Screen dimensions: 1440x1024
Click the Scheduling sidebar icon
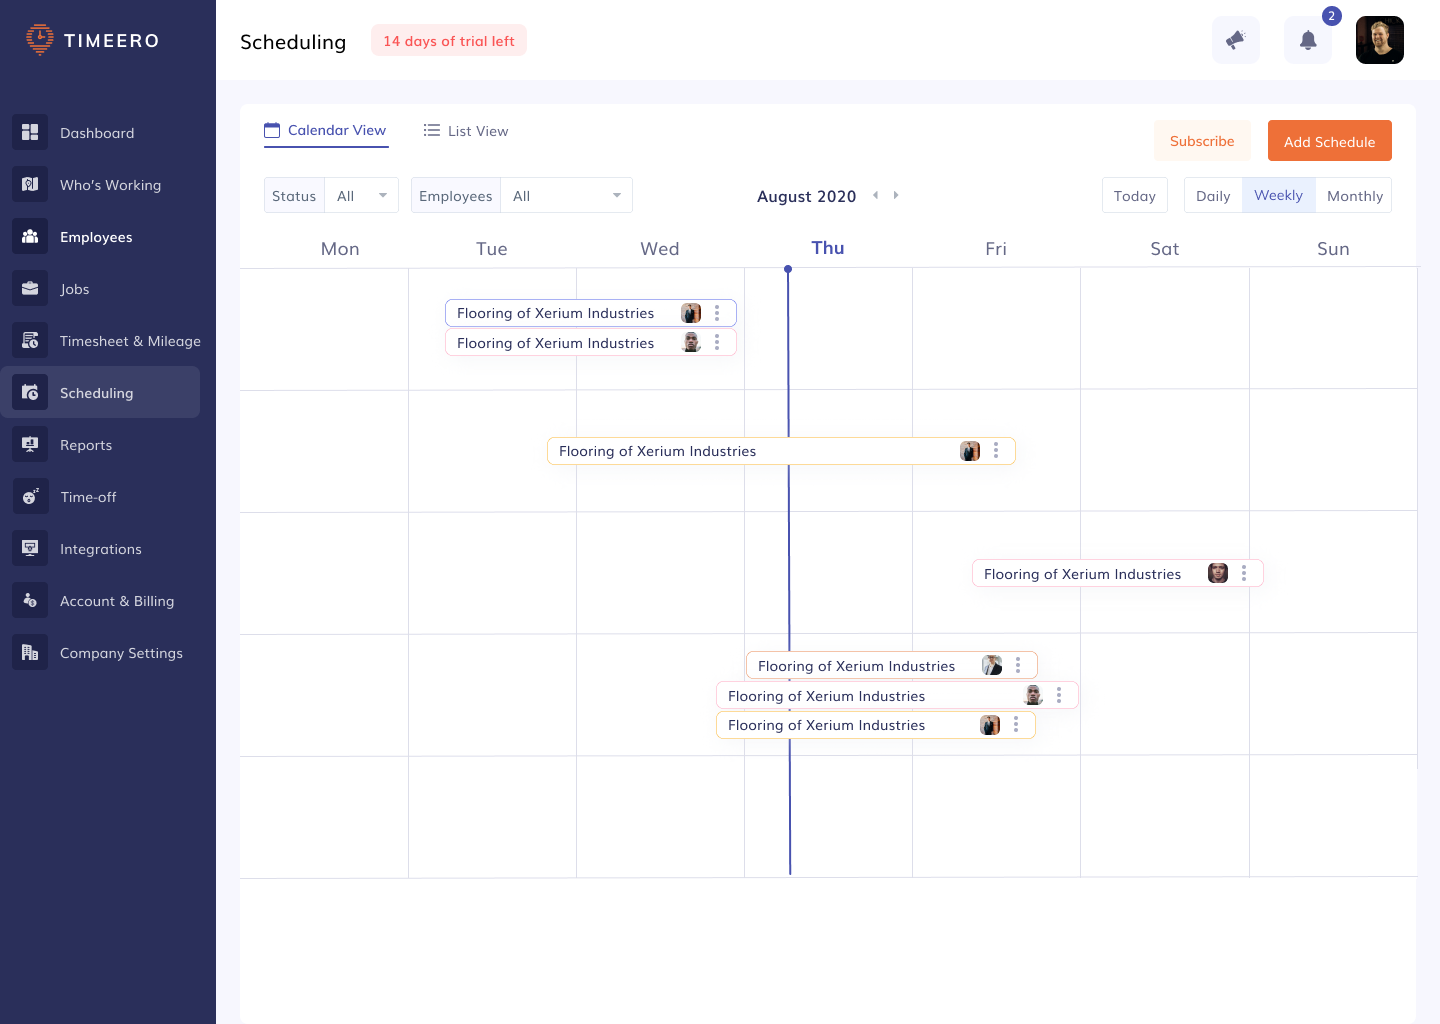30,392
